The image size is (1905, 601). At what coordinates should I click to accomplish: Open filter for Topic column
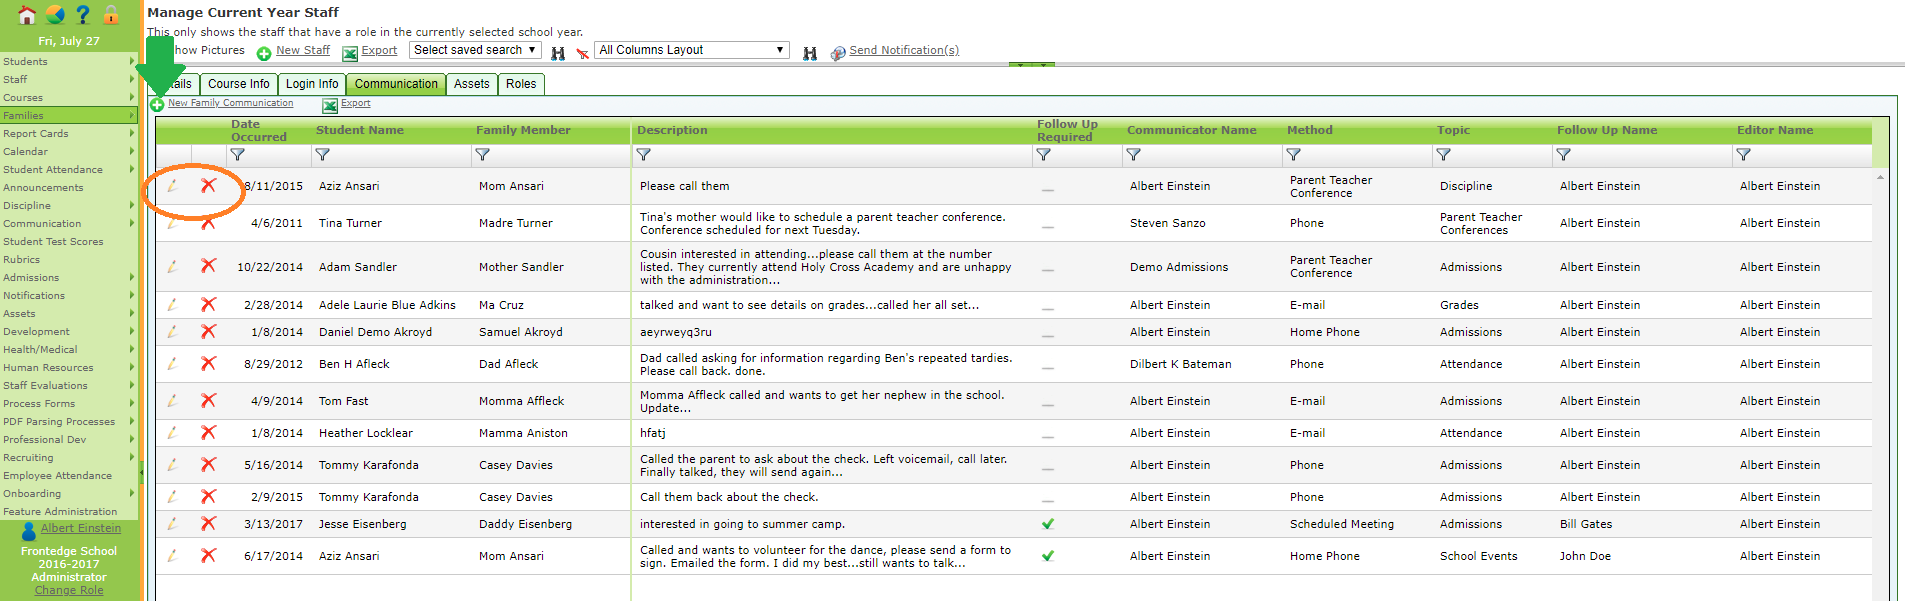click(1443, 155)
